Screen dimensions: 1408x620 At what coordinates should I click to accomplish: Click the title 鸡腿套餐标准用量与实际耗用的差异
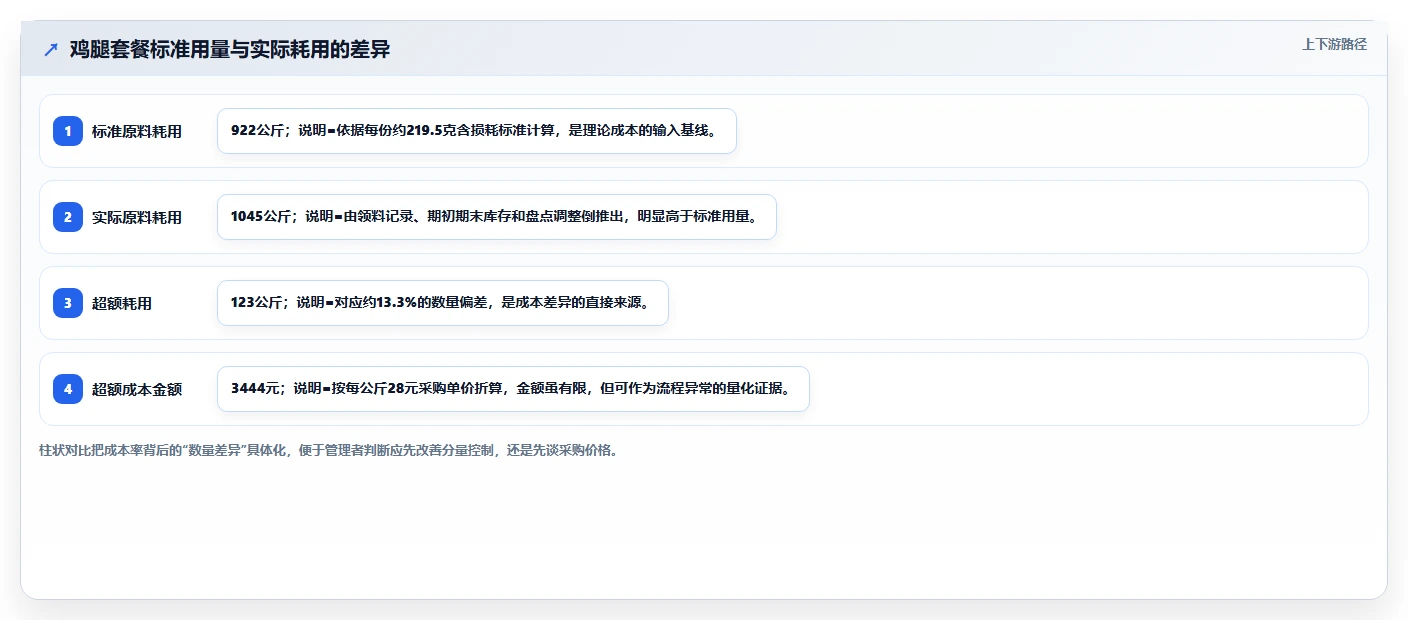[x=230, y=50]
